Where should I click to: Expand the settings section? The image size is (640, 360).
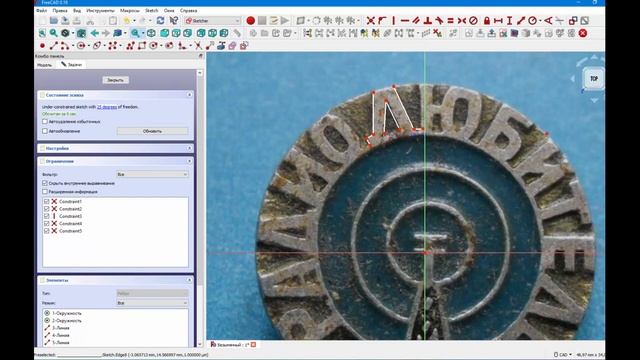pos(189,148)
